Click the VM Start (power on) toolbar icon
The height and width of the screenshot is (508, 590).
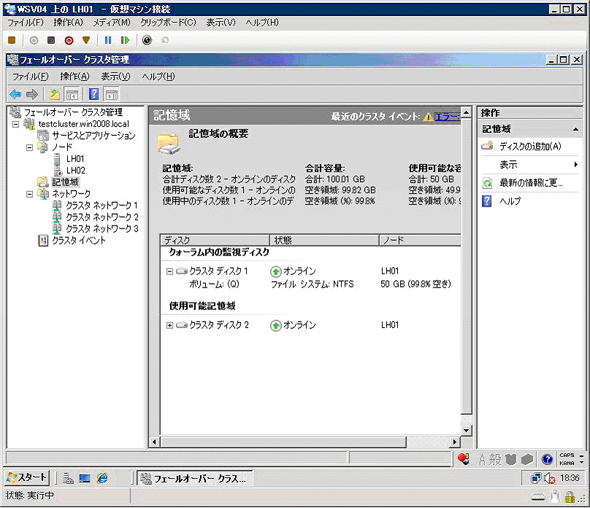(x=34, y=40)
